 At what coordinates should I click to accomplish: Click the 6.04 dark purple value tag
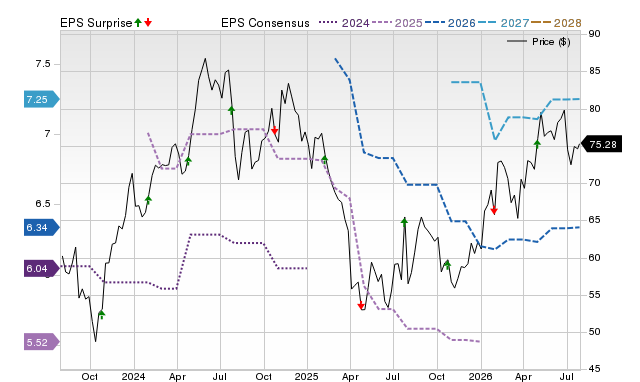(42, 269)
